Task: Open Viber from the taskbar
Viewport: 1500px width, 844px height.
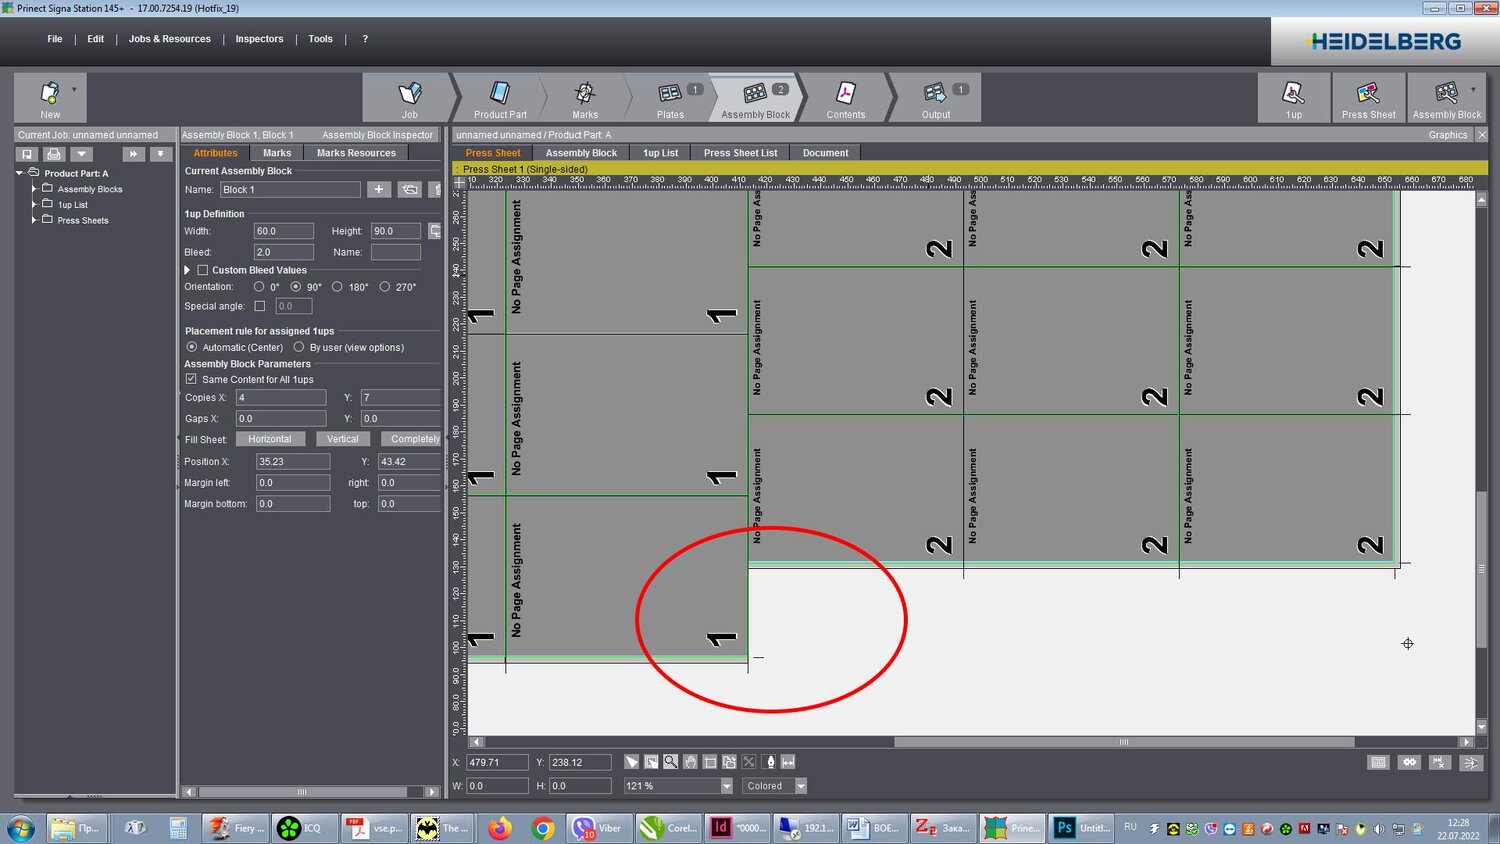Action: [598, 828]
